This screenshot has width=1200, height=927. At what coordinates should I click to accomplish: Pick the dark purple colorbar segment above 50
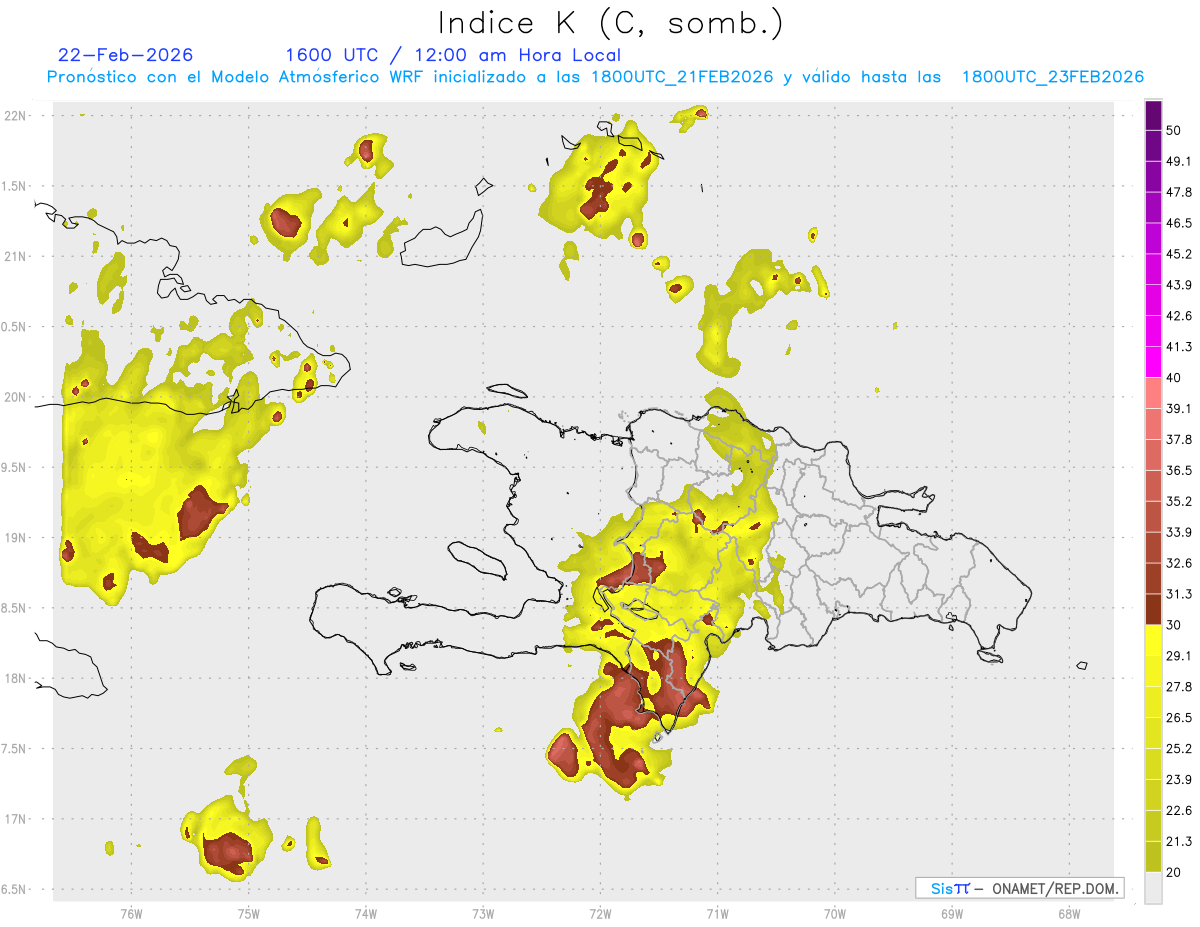coord(1153,115)
